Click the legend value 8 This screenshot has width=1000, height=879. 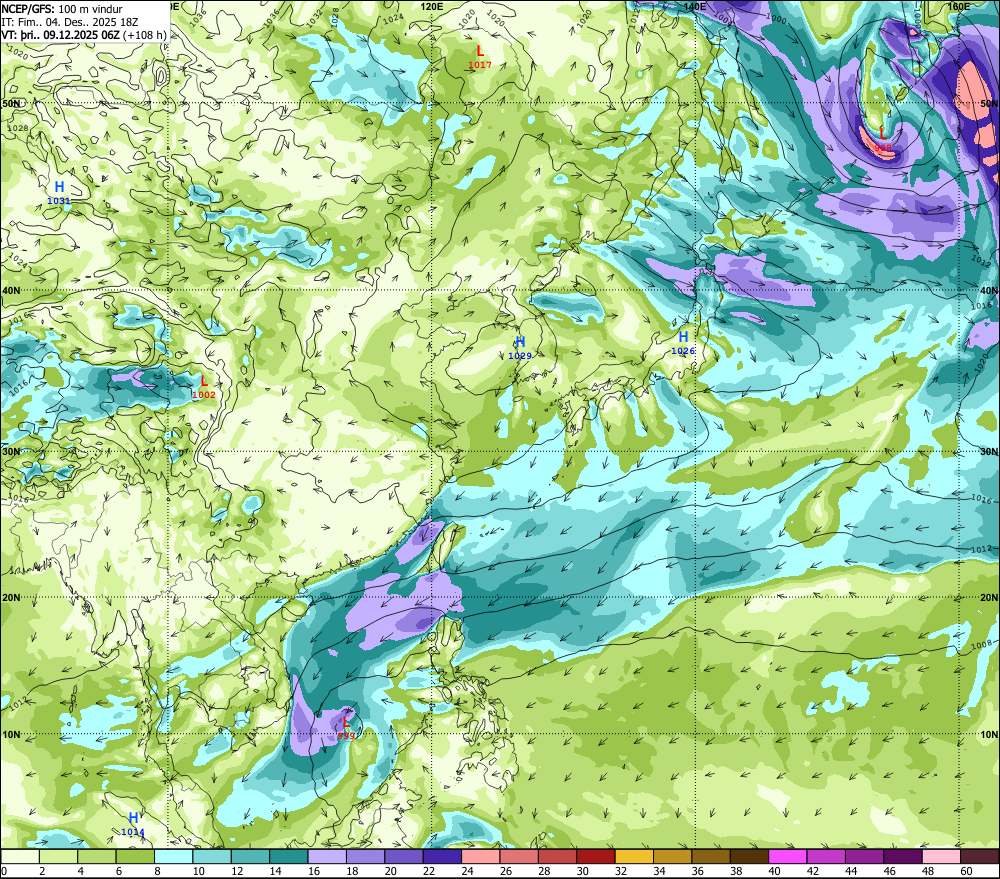[x=158, y=871]
